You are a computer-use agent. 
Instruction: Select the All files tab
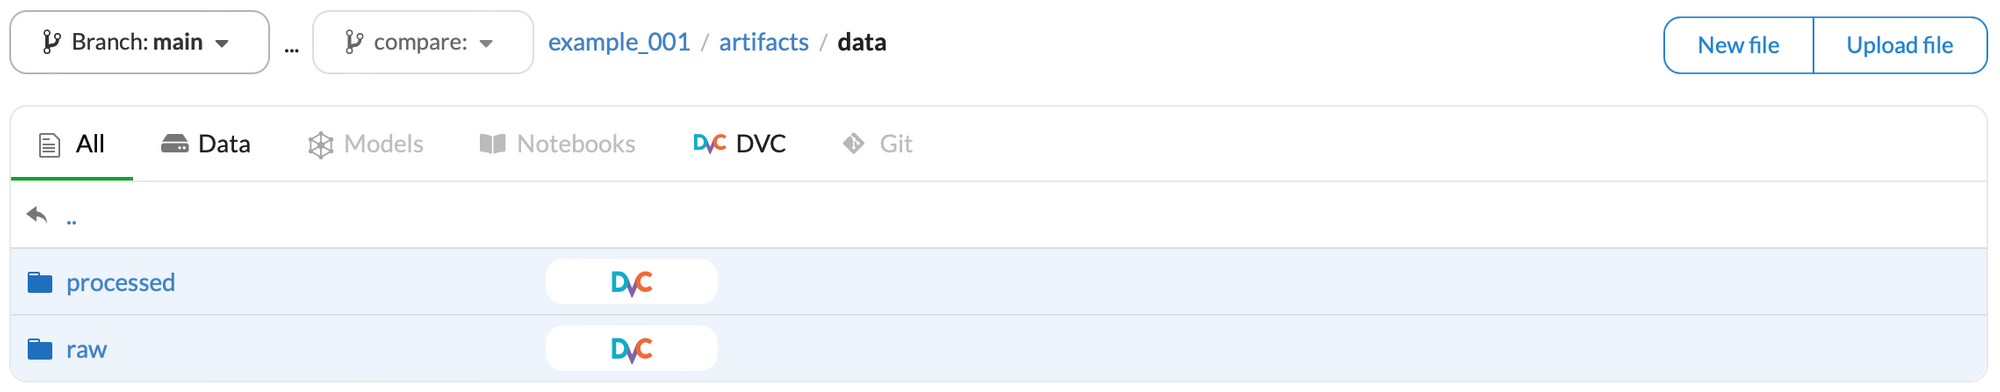(71, 144)
